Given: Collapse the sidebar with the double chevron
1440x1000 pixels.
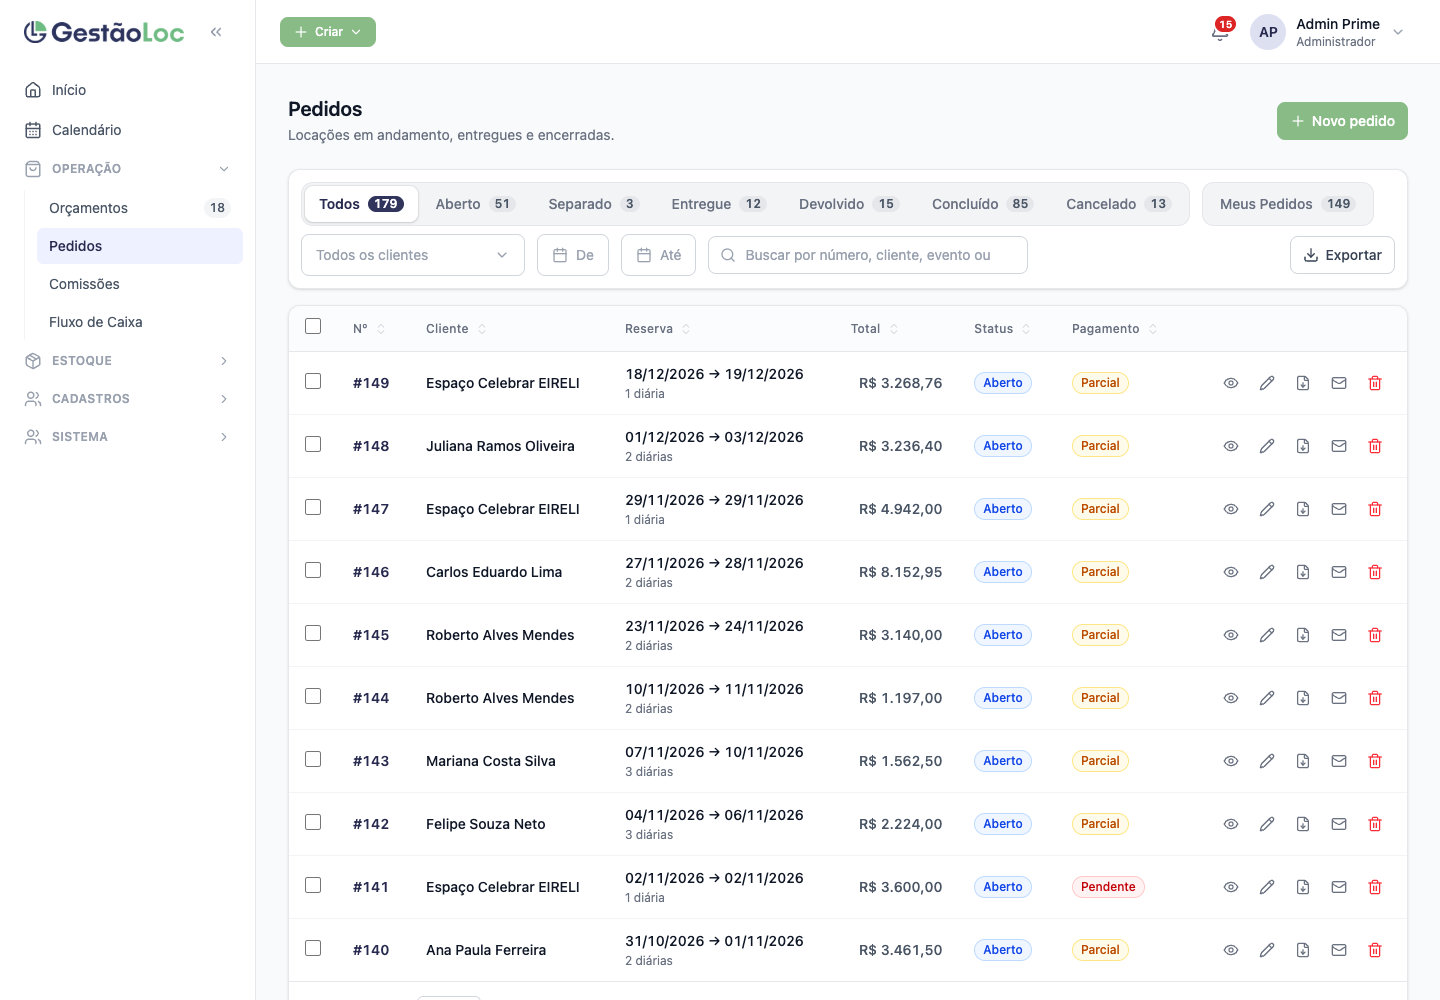Looking at the screenshot, I should pyautogui.click(x=216, y=32).
